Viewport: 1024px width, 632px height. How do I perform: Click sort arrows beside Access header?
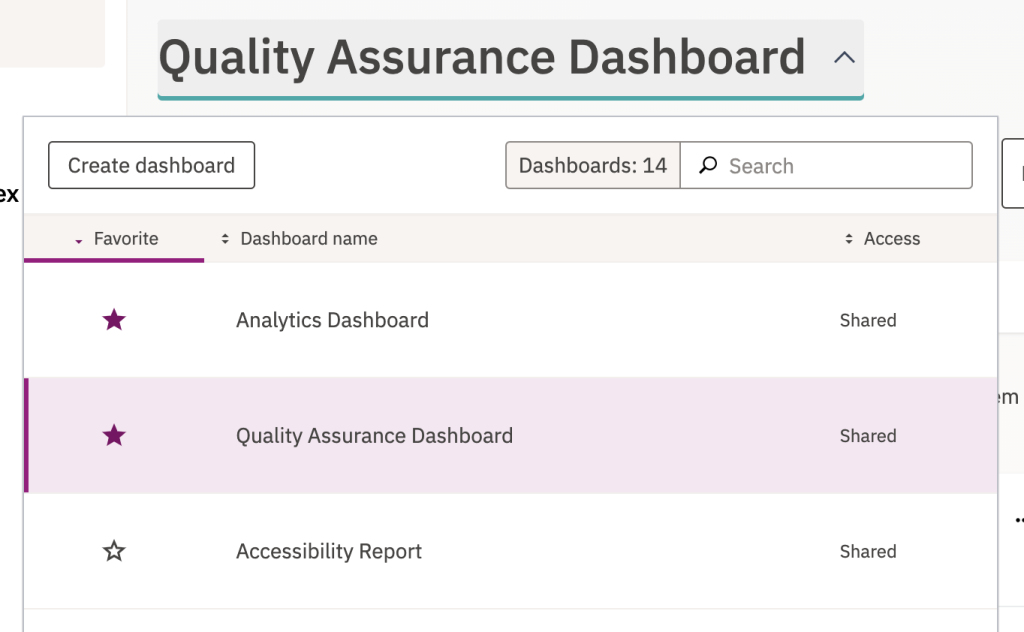849,239
